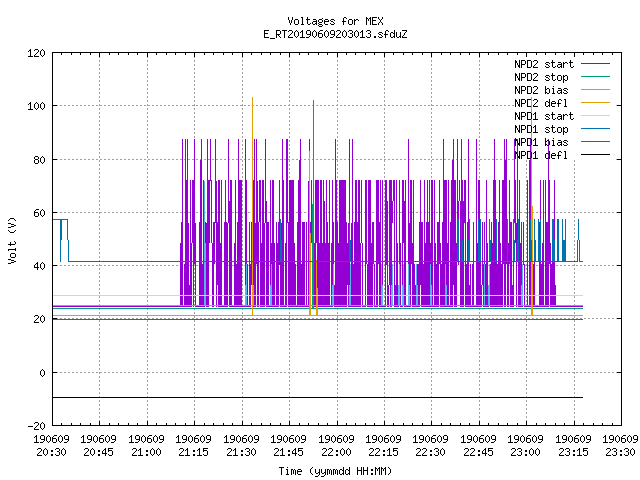Image resolution: width=640 pixels, height=480 pixels.
Task: Click the x-axis time label 21:30
Action: pos(241,452)
